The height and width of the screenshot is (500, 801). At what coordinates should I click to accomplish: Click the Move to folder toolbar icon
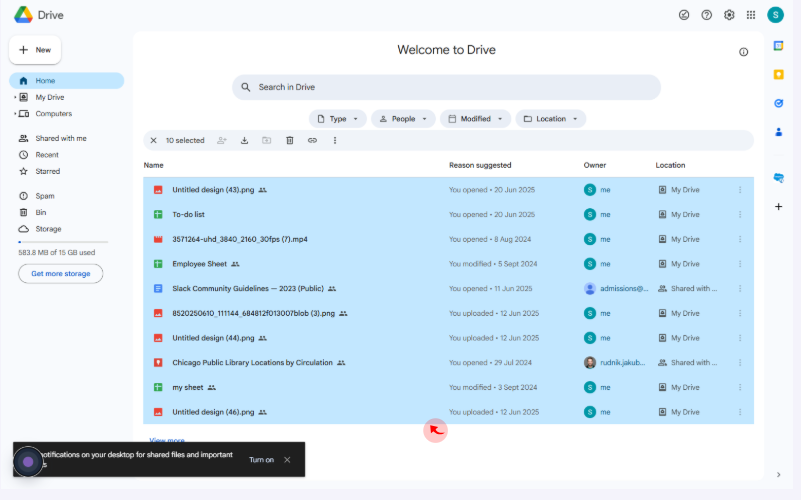(267, 140)
